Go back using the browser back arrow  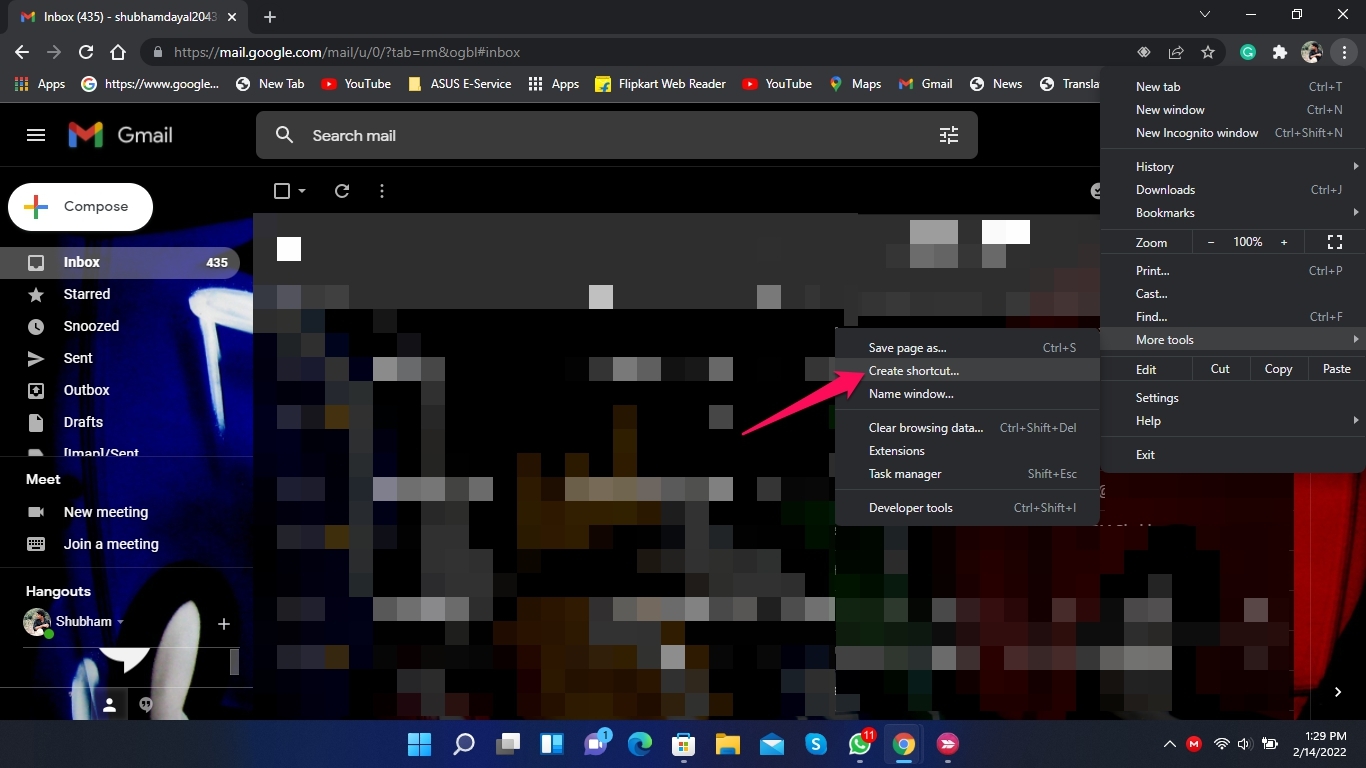[x=22, y=52]
